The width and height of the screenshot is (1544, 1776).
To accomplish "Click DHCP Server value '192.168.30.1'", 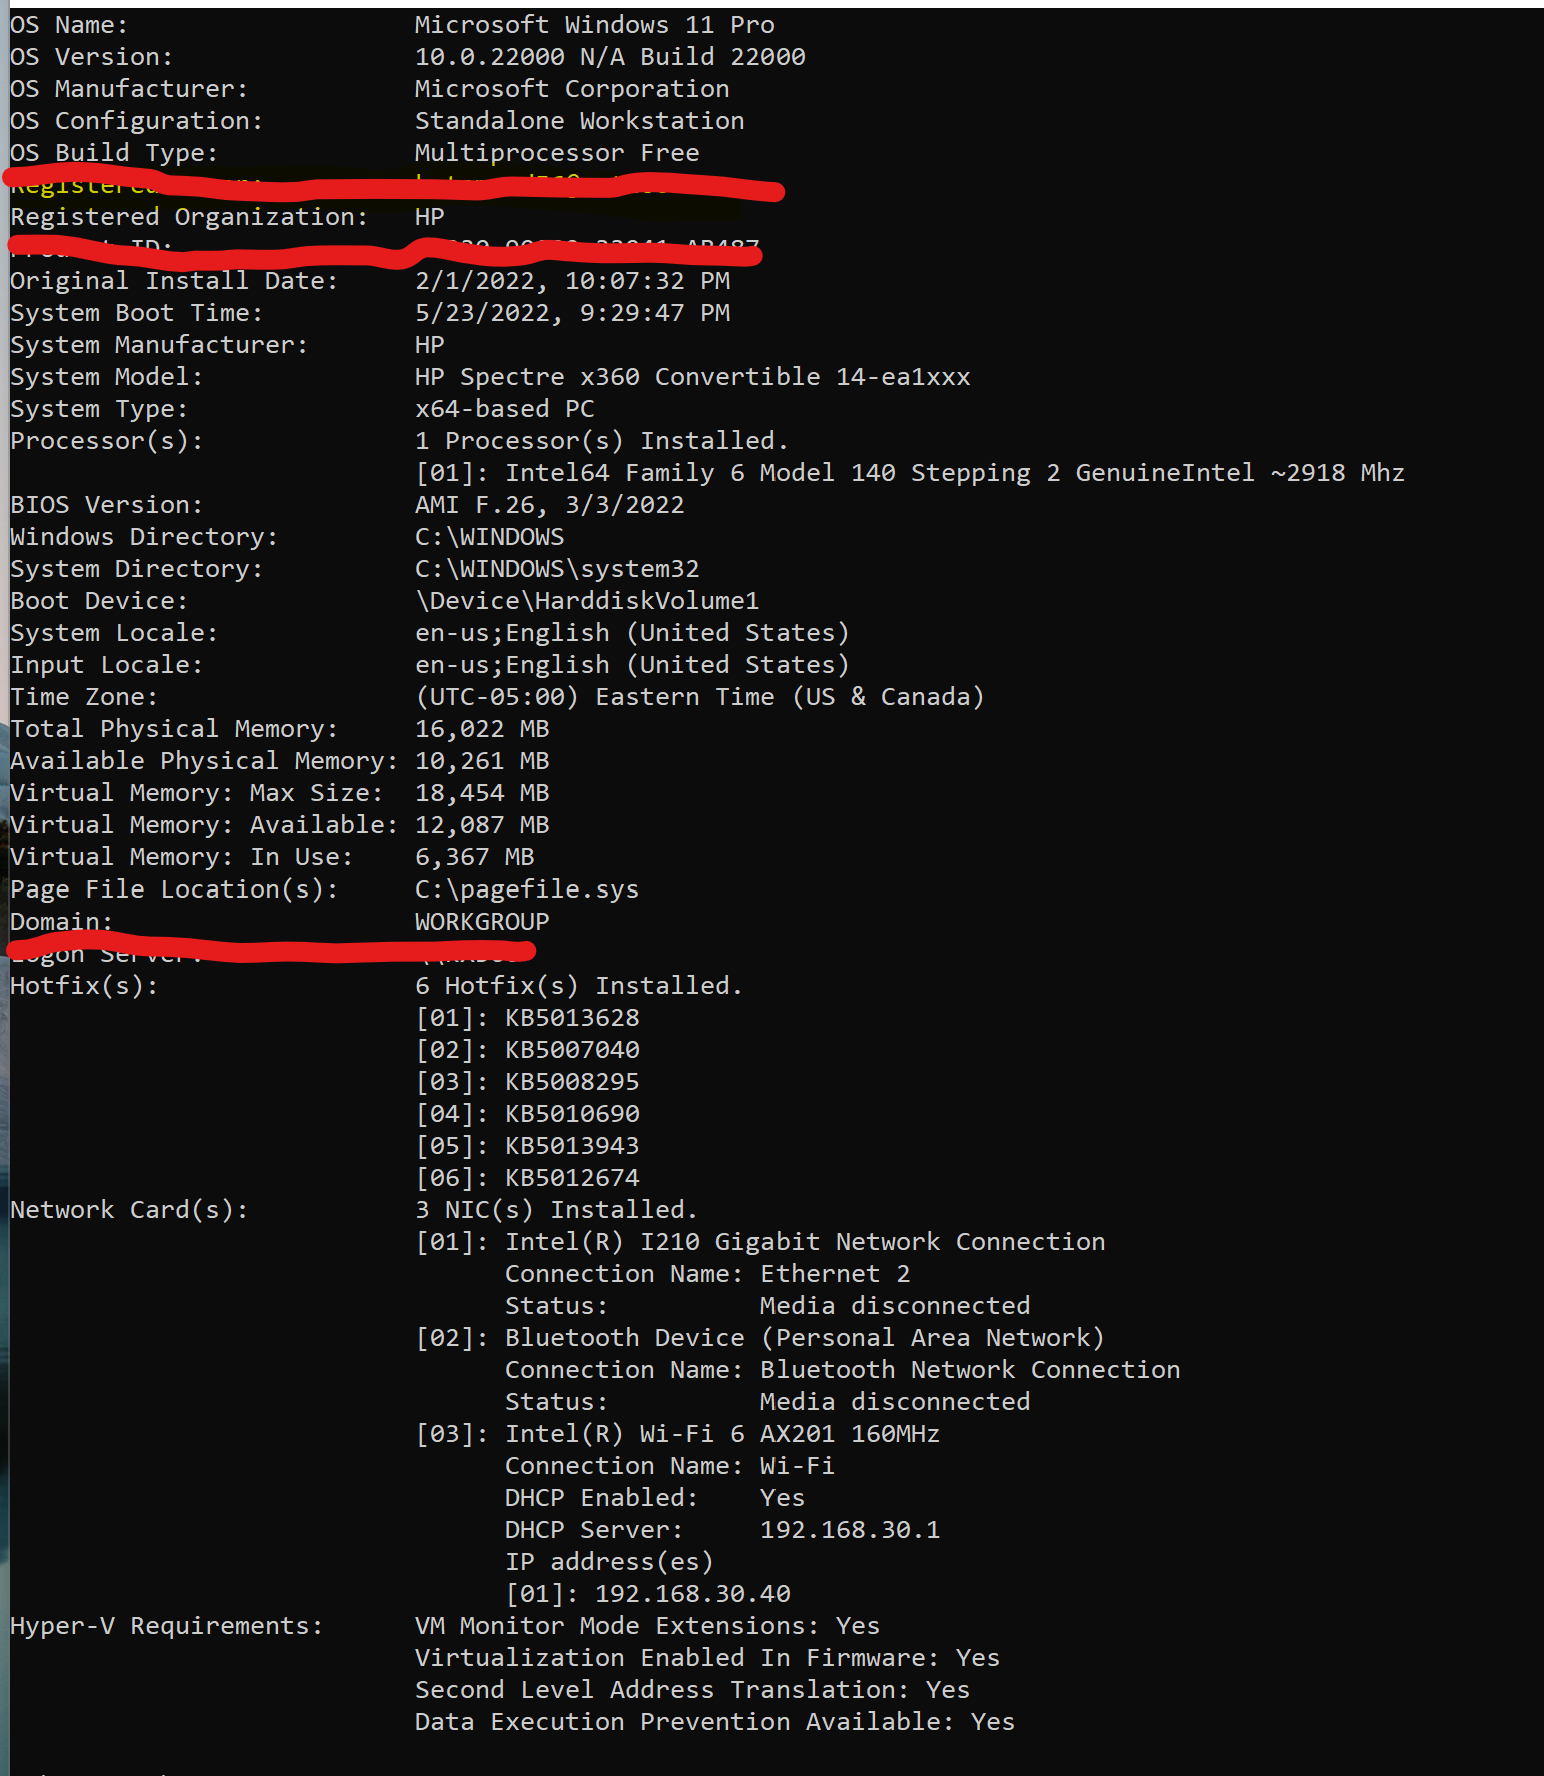I will pos(850,1529).
